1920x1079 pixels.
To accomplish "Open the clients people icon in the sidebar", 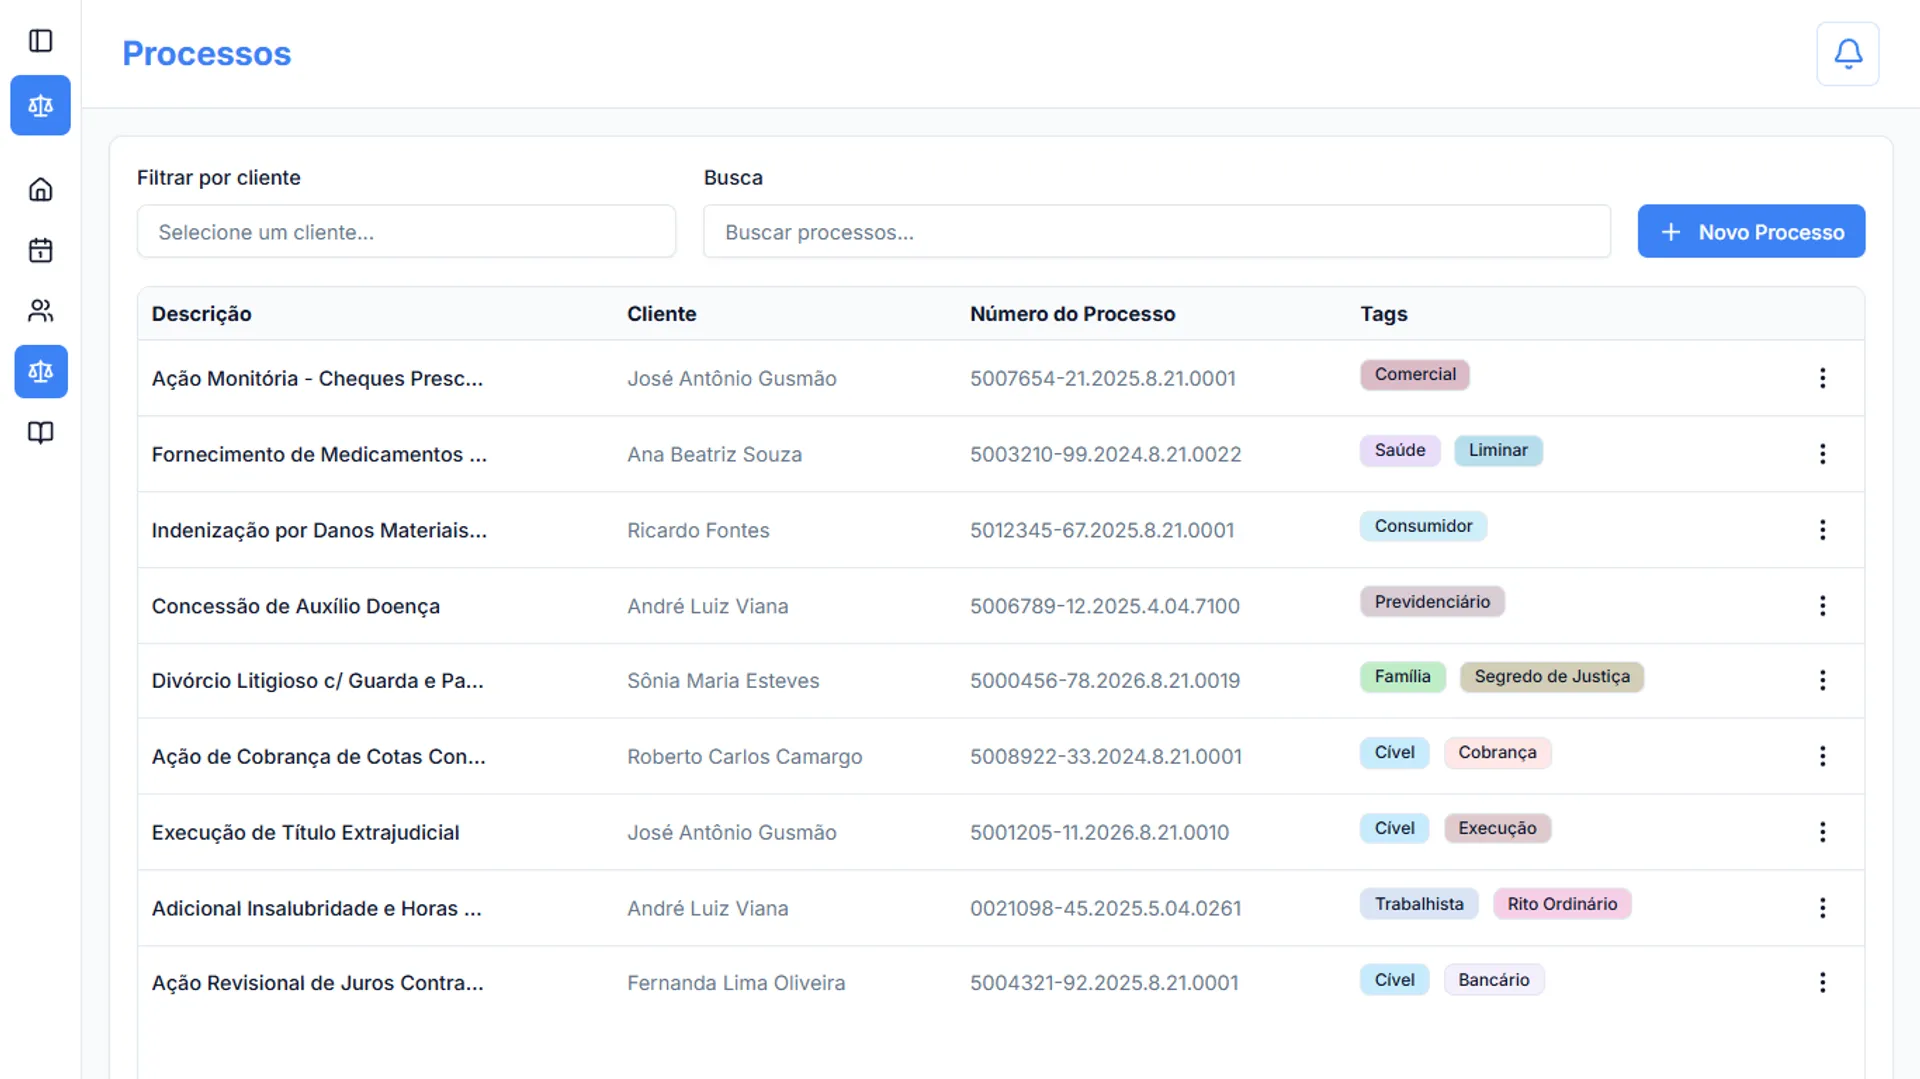I will coord(40,310).
